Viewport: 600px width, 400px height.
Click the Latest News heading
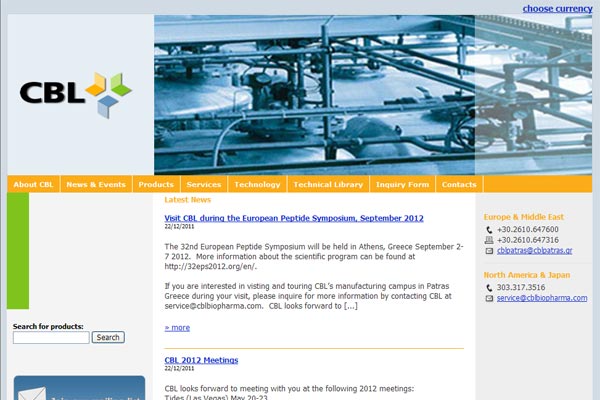188,199
